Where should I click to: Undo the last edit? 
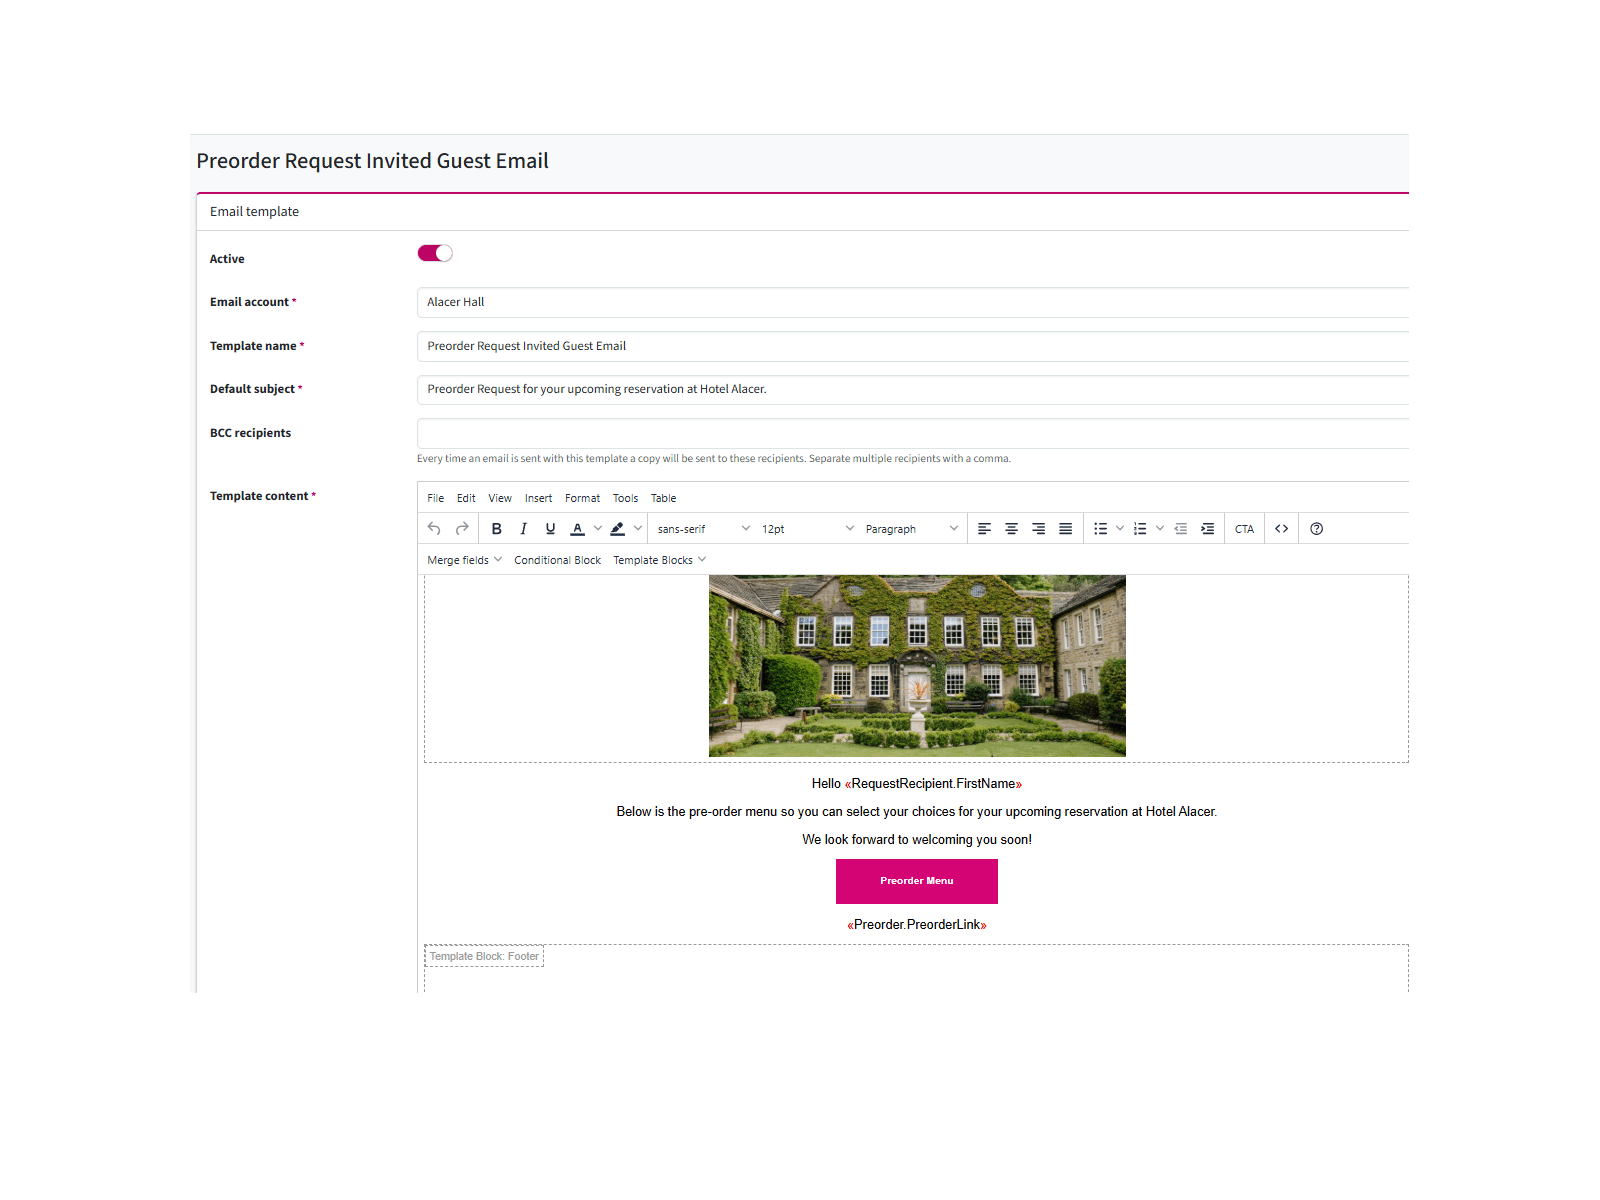434,529
